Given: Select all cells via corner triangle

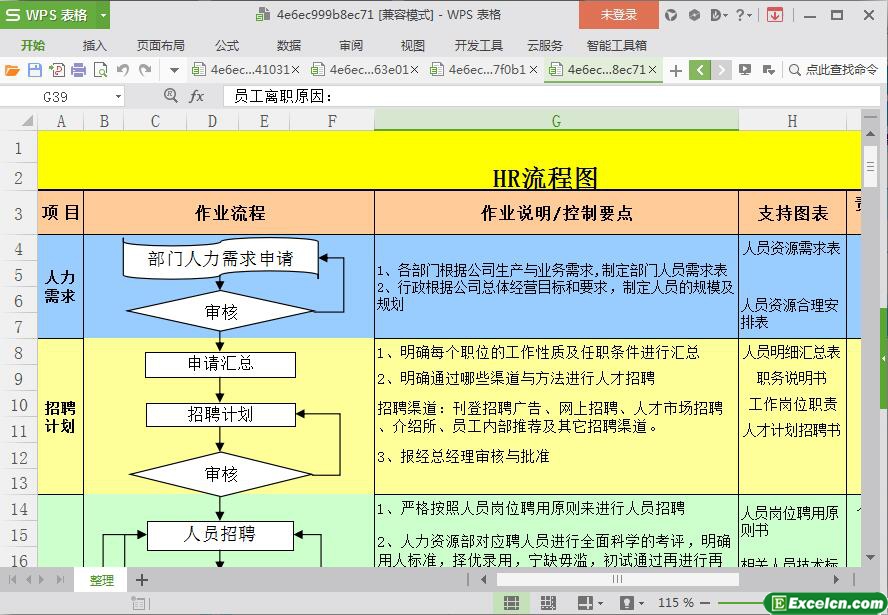Looking at the screenshot, I should tap(27, 121).
